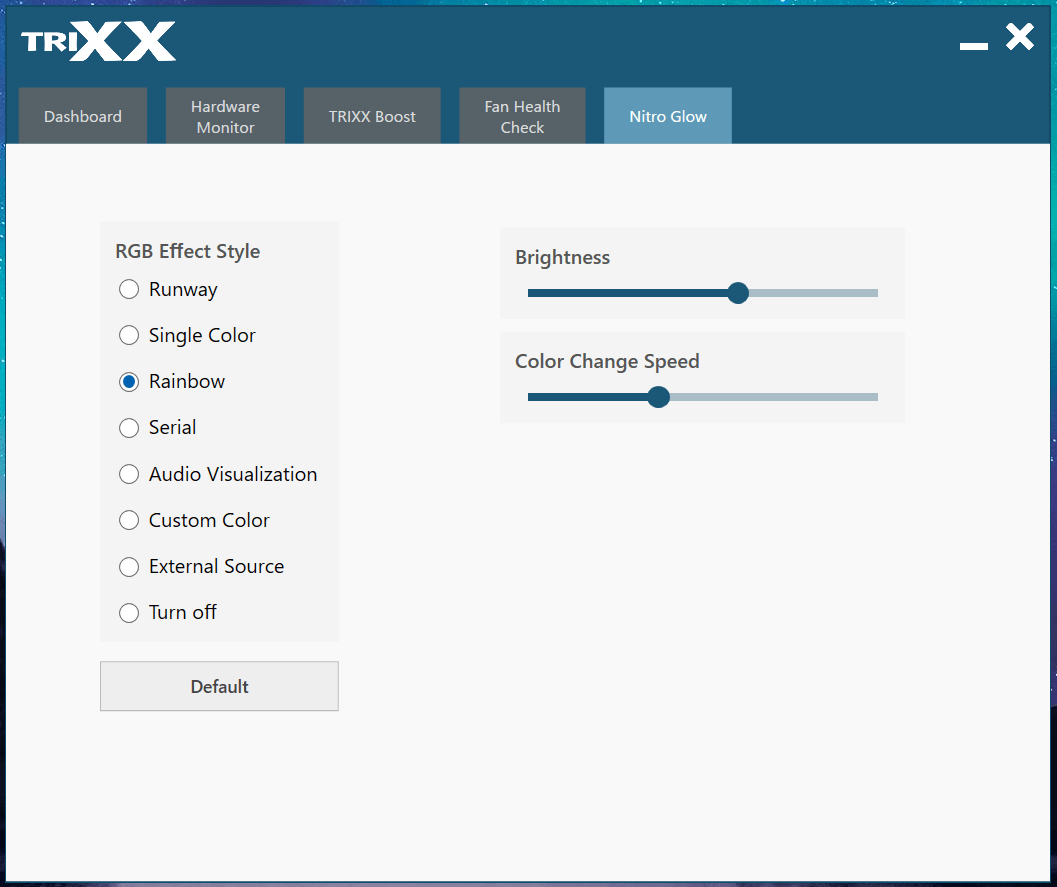The width and height of the screenshot is (1057, 887).
Task: Minimize the TRIXX window
Action: pos(973,45)
